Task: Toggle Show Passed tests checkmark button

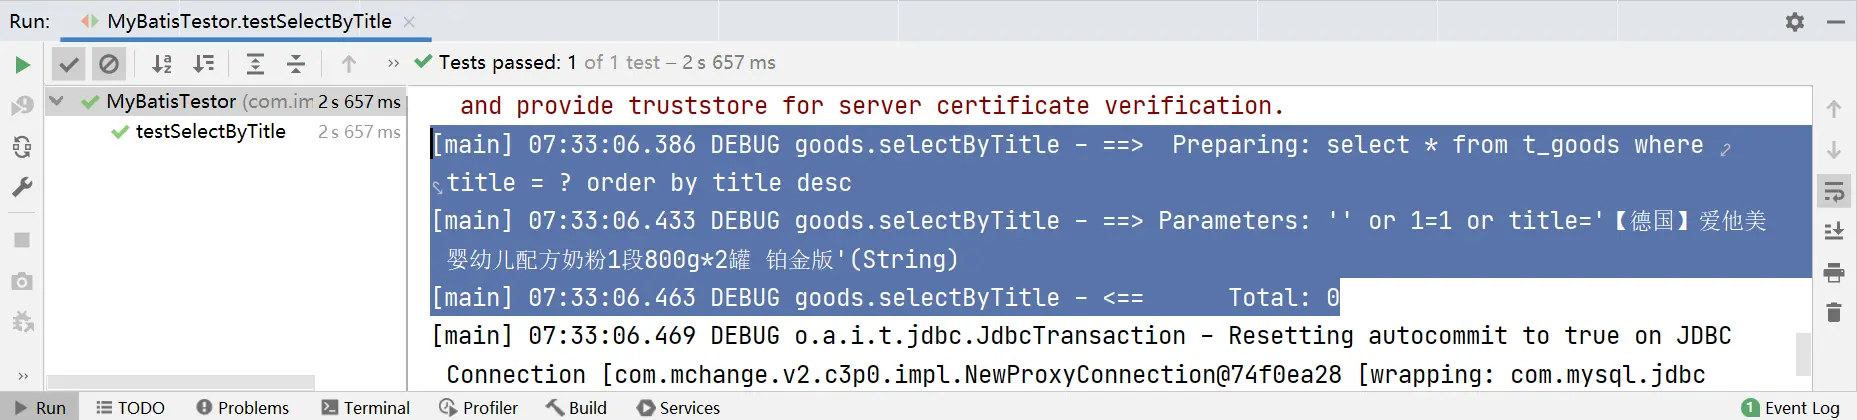Action: pos(68,64)
